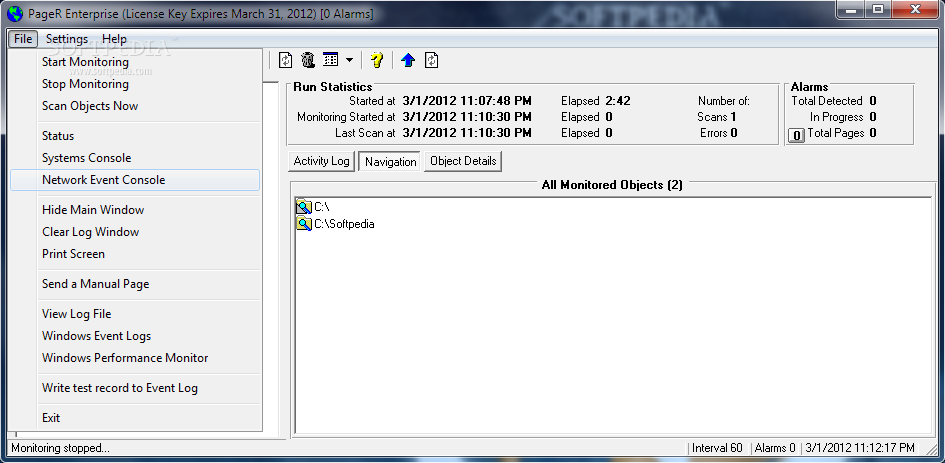Click the refresh page icon after the blue arrow
This screenshot has width=945, height=463.
pyautogui.click(x=432, y=60)
